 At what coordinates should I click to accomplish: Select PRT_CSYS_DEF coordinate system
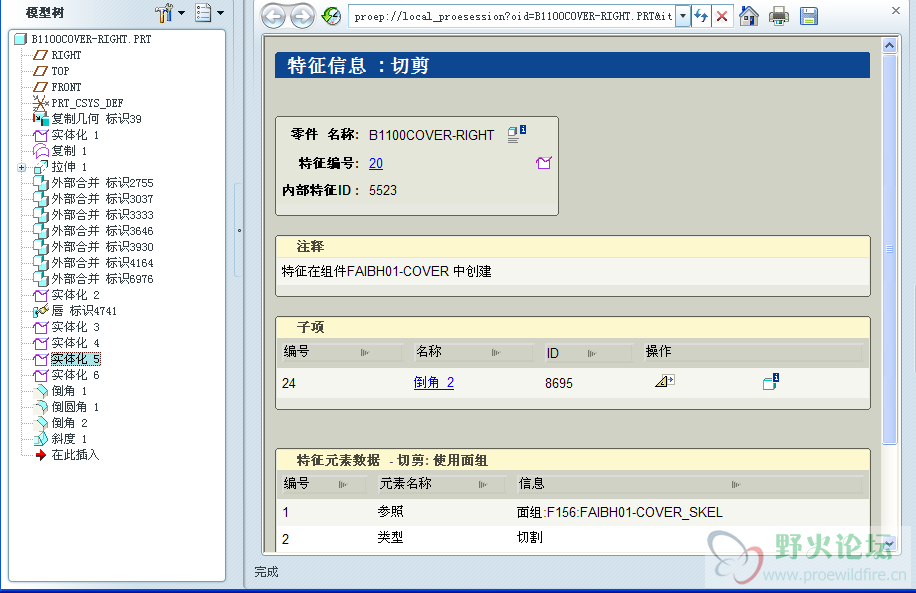[87, 103]
